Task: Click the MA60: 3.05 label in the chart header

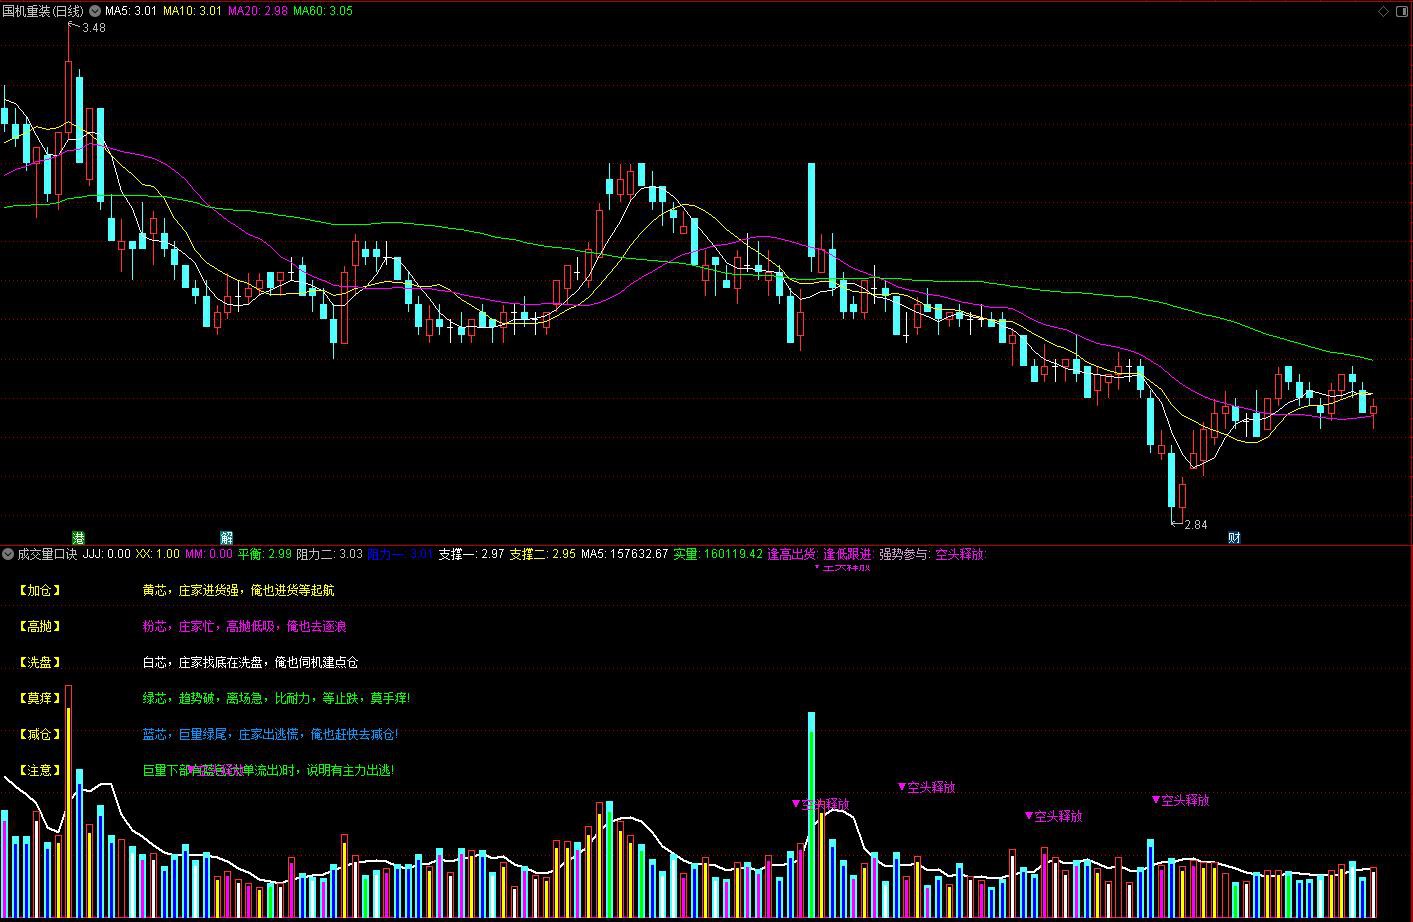Action: [323, 11]
